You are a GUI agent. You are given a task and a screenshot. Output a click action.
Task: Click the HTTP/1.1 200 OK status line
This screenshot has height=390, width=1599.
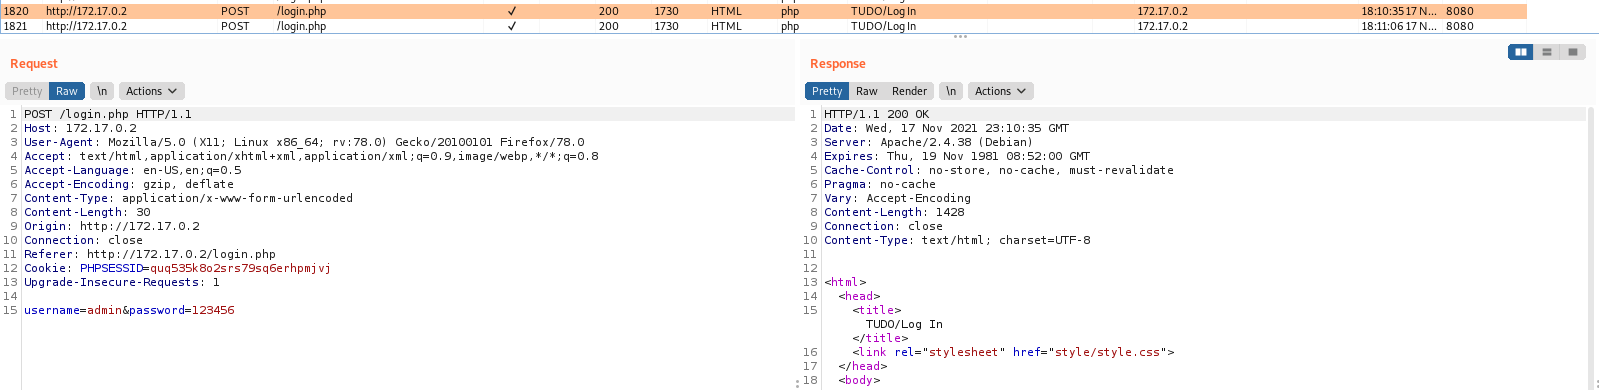(x=876, y=114)
